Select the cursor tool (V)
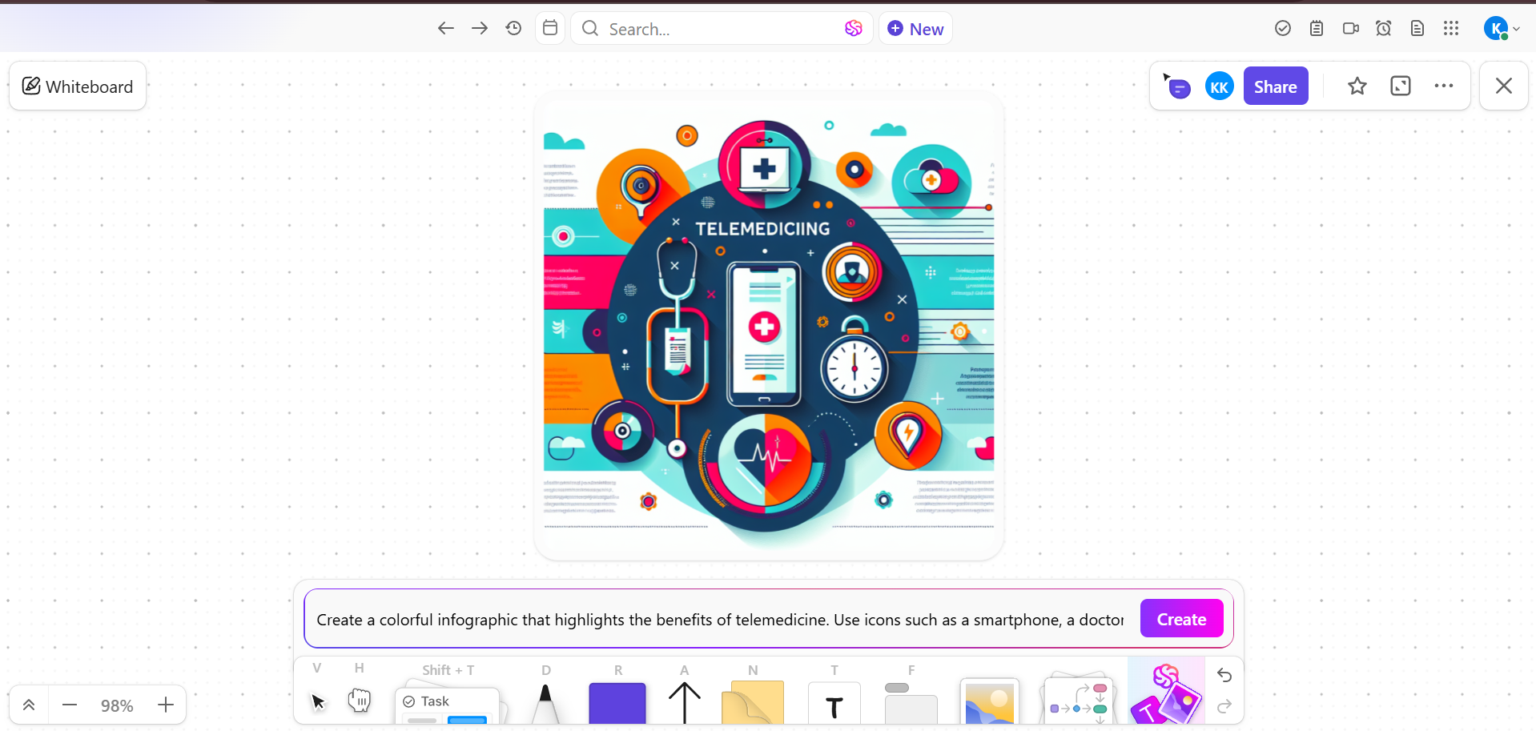 [x=317, y=701]
